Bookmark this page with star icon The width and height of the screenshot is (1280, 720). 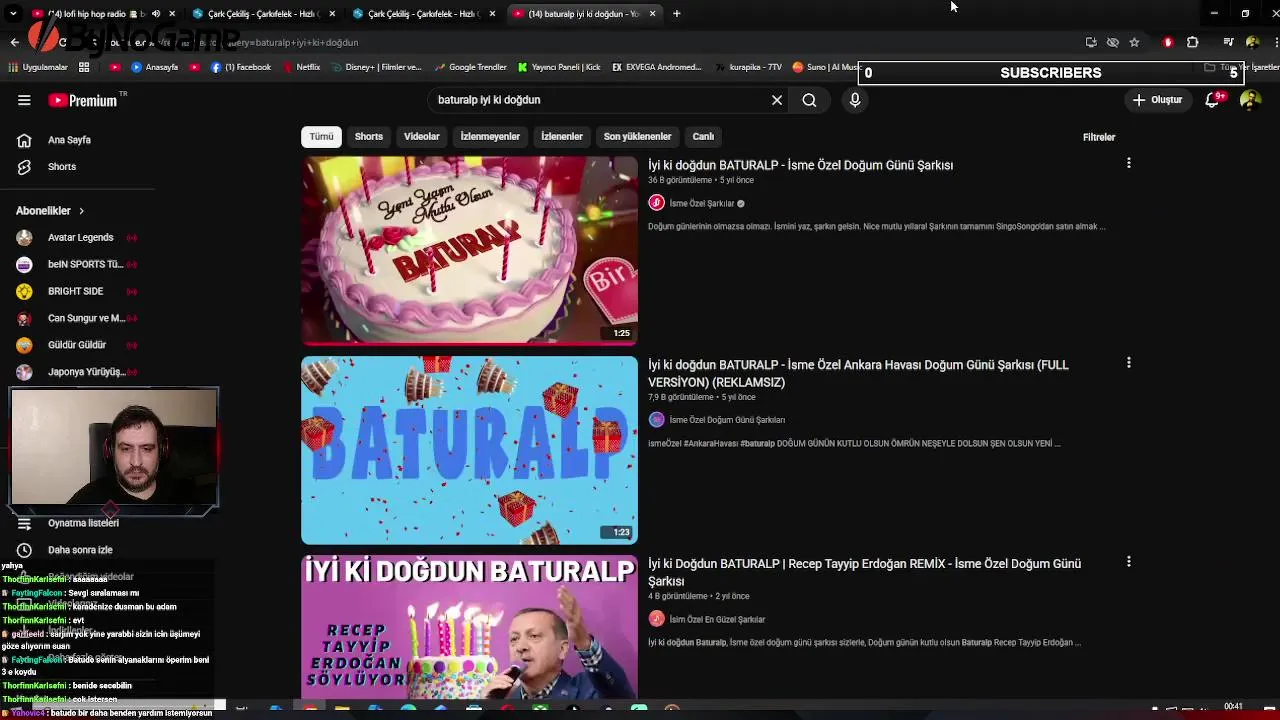pyautogui.click(x=1134, y=42)
